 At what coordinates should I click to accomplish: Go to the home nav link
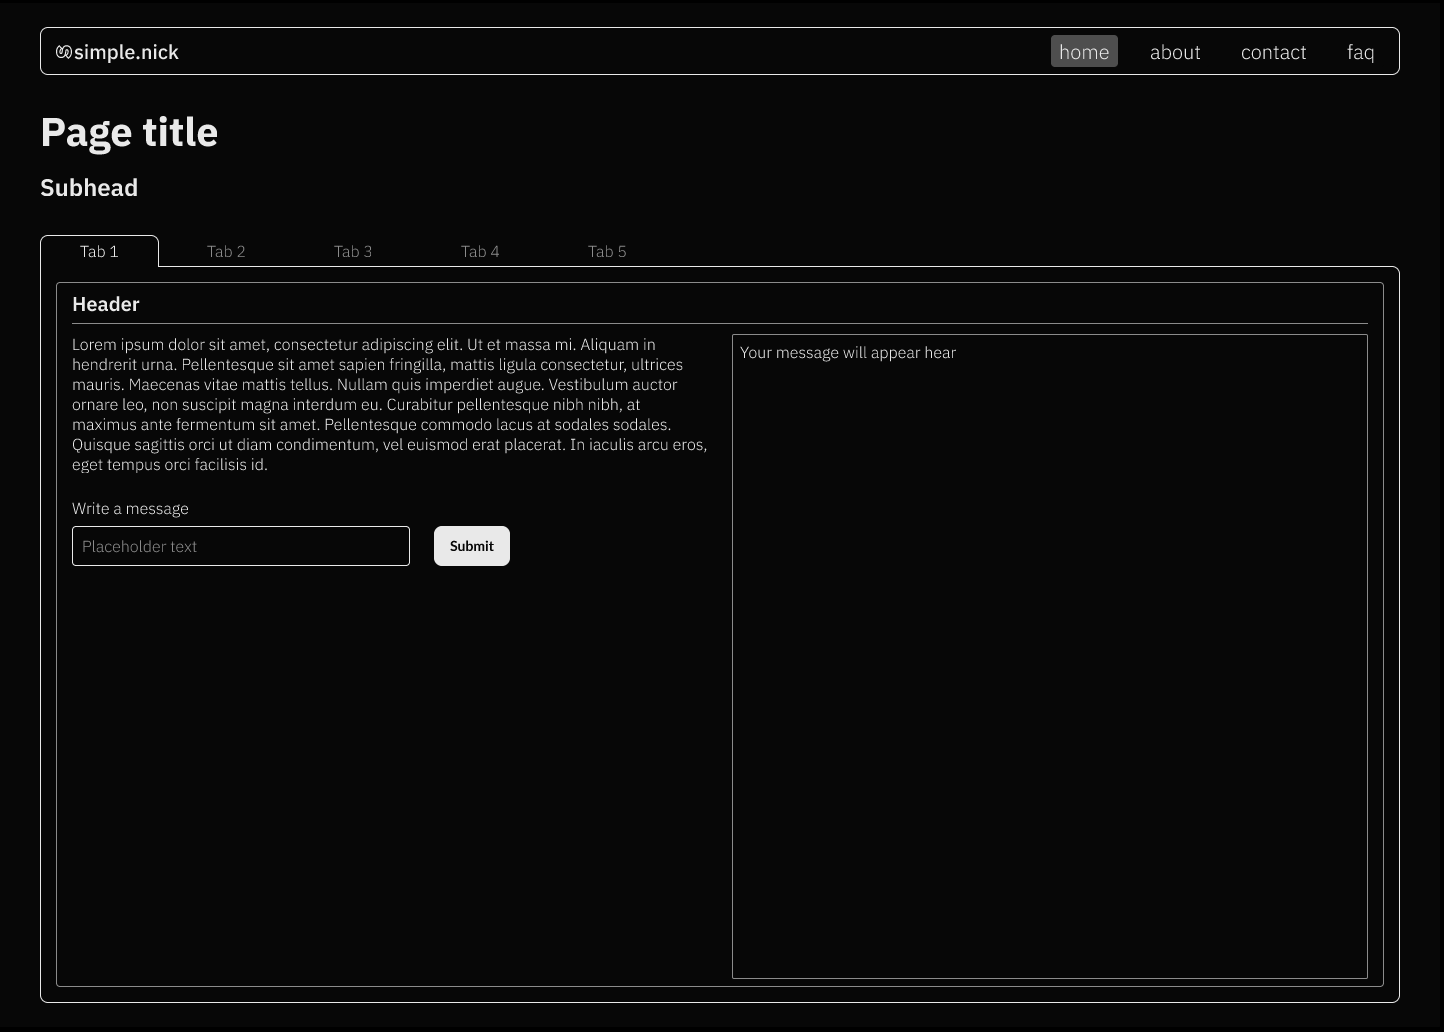(1084, 52)
